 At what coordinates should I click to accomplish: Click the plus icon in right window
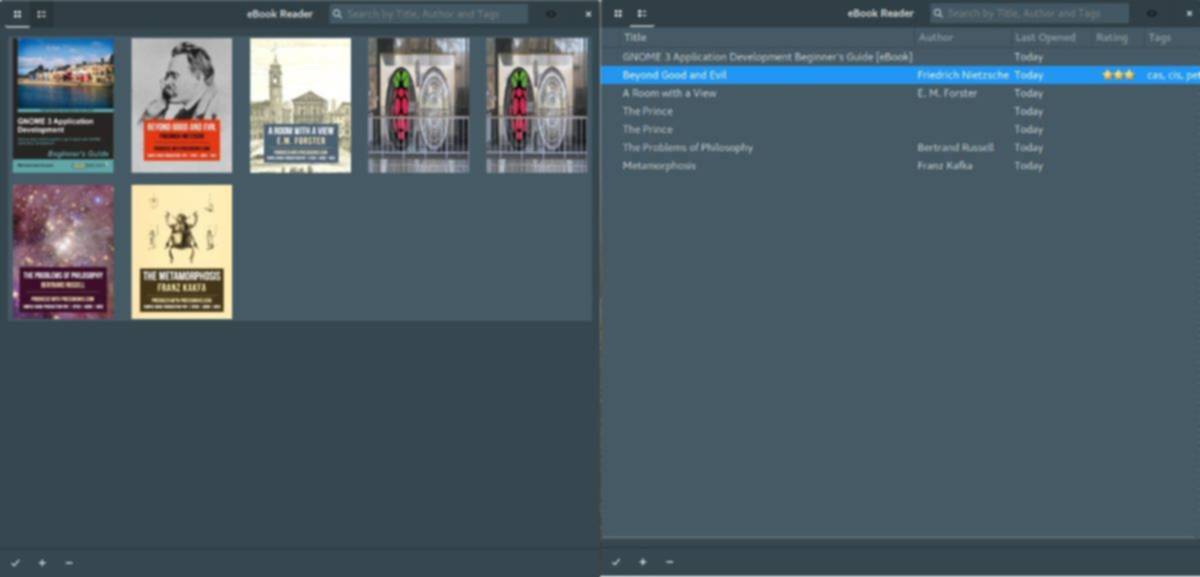pos(642,562)
